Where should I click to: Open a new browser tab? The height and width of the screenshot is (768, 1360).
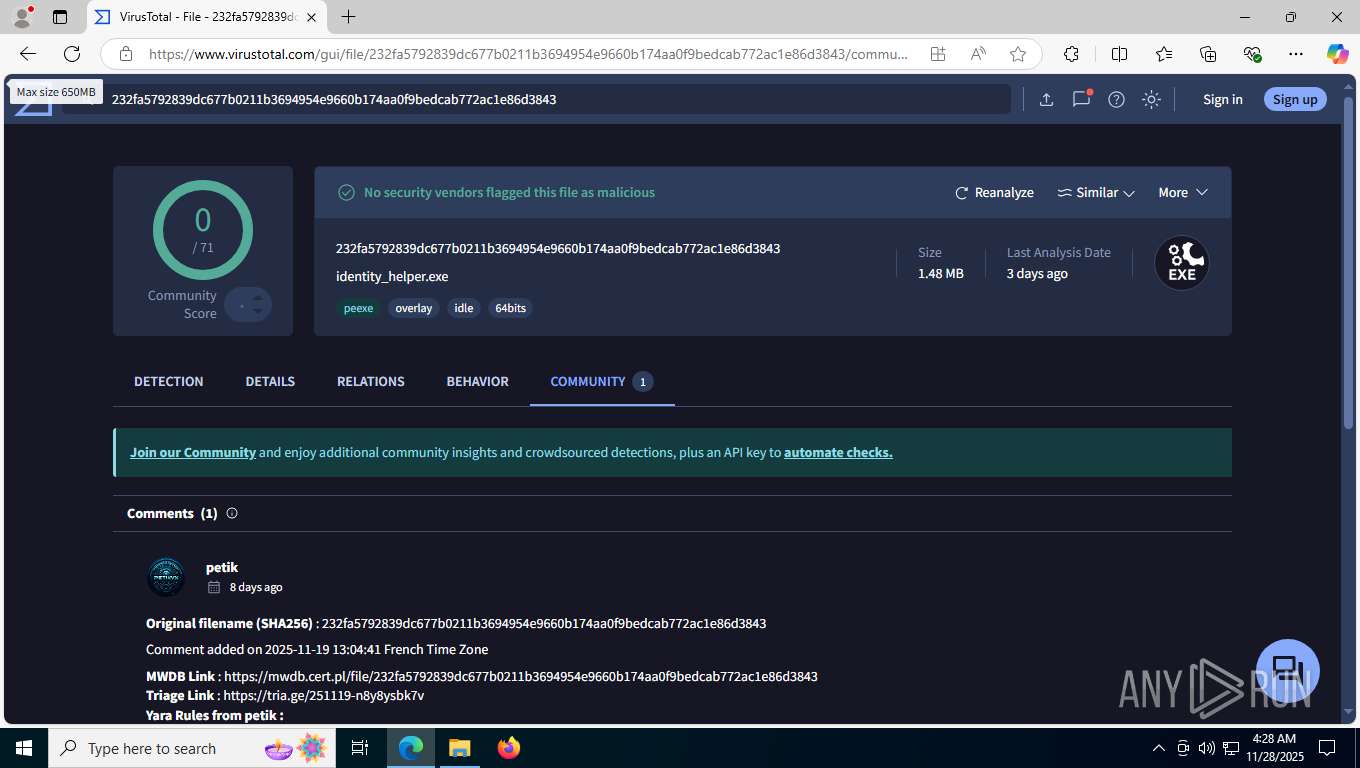point(348,17)
